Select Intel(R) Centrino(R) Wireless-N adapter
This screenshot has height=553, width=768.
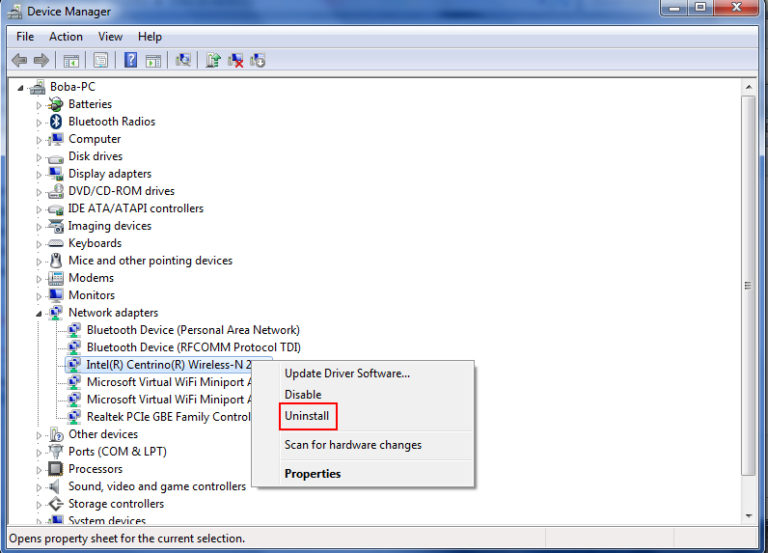click(168, 364)
